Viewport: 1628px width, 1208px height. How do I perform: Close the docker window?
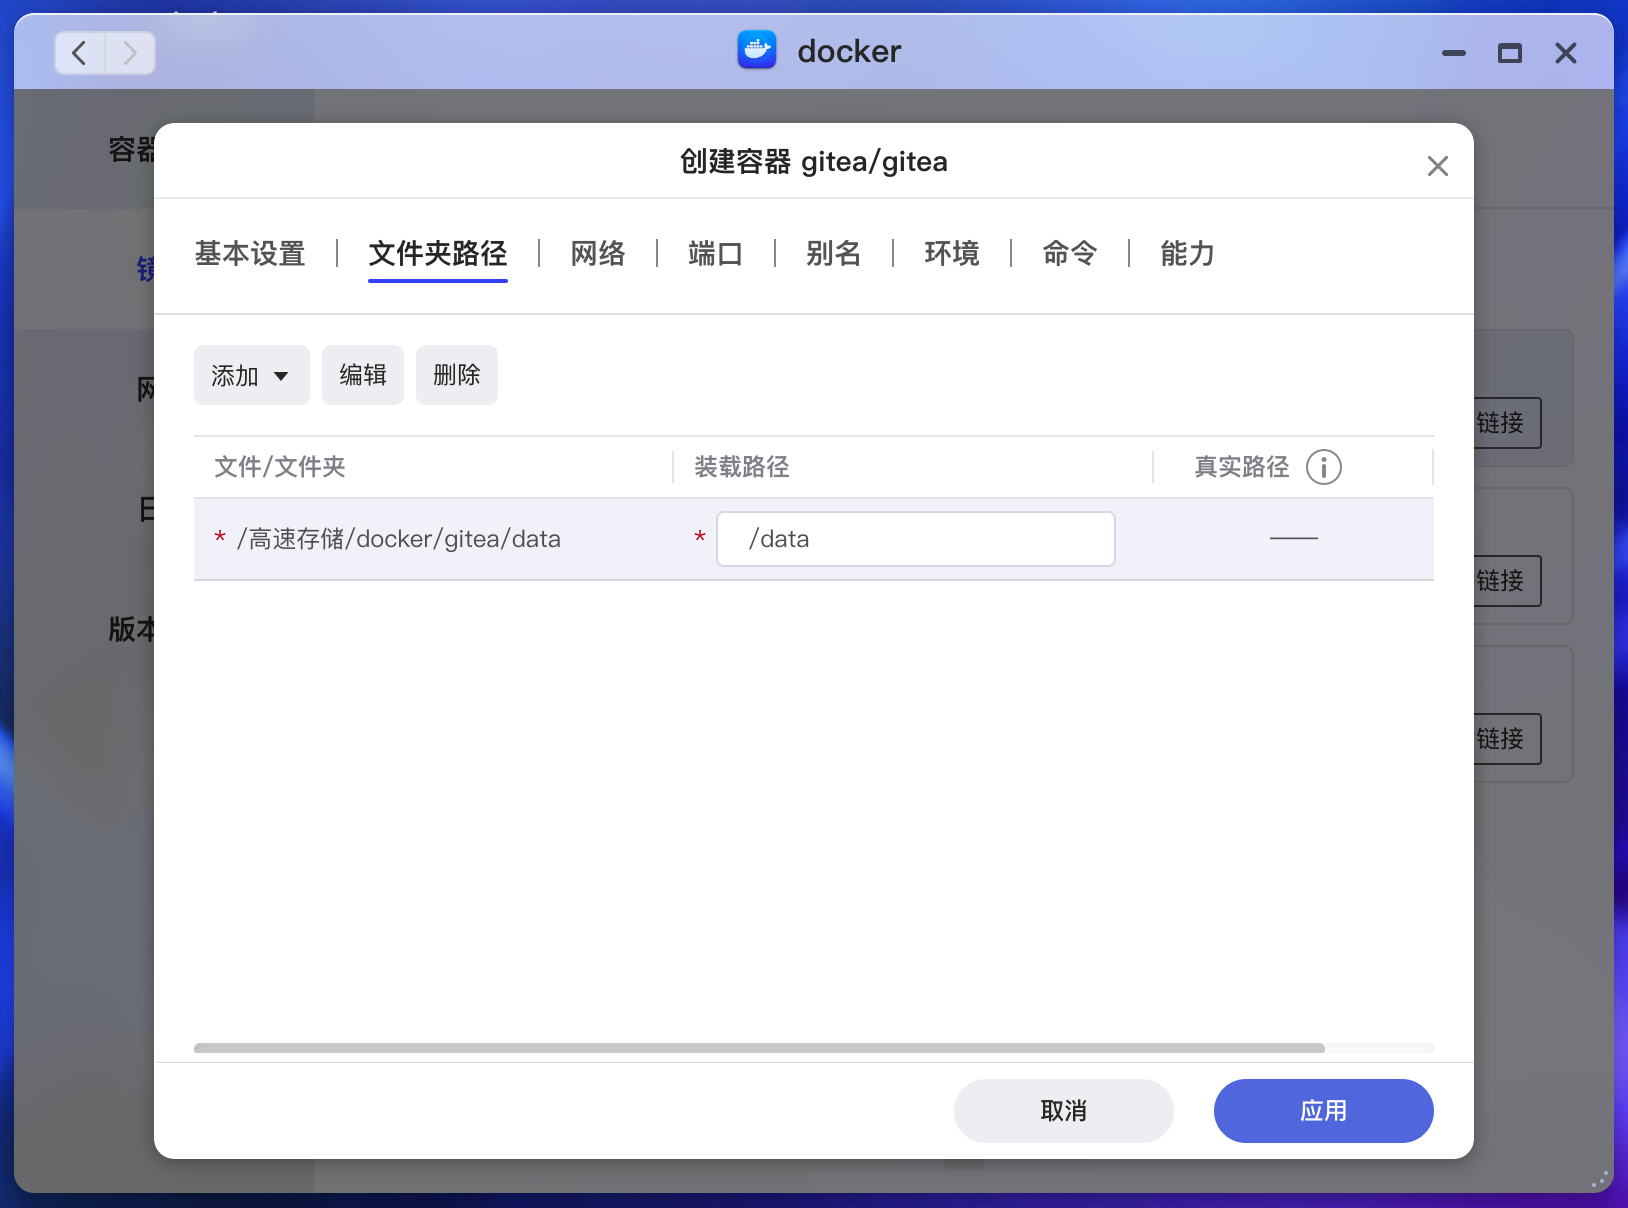[1566, 53]
